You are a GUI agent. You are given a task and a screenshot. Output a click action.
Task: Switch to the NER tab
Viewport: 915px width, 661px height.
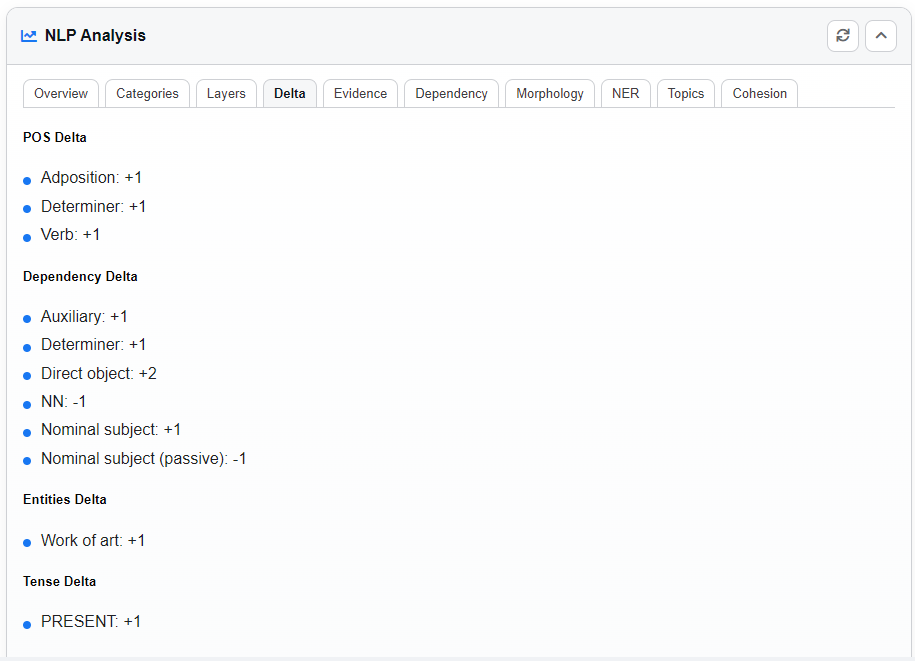[x=625, y=93]
